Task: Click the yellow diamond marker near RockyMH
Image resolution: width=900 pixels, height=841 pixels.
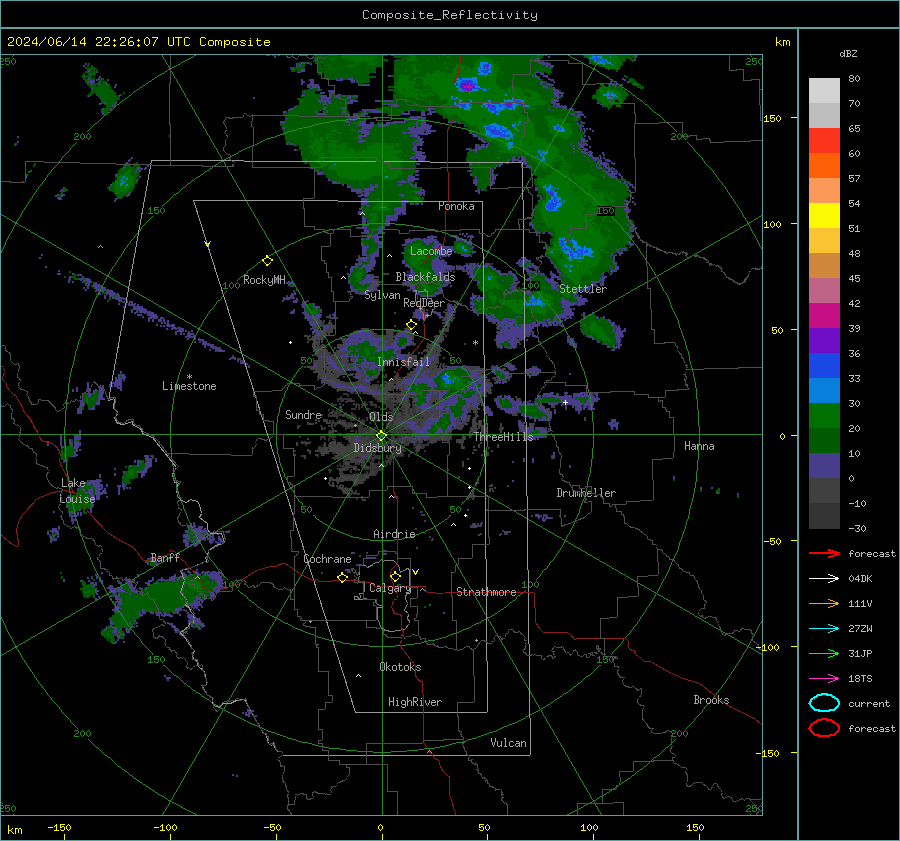Action: click(267, 261)
